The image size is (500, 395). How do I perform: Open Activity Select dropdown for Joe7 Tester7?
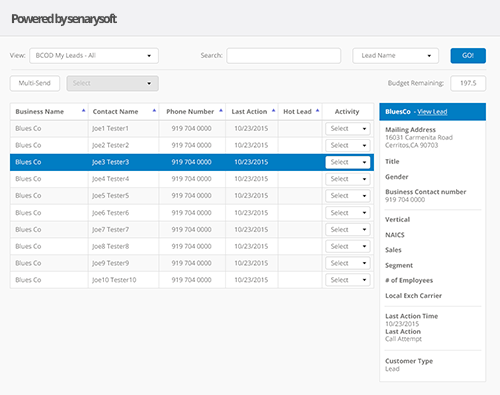(348, 230)
